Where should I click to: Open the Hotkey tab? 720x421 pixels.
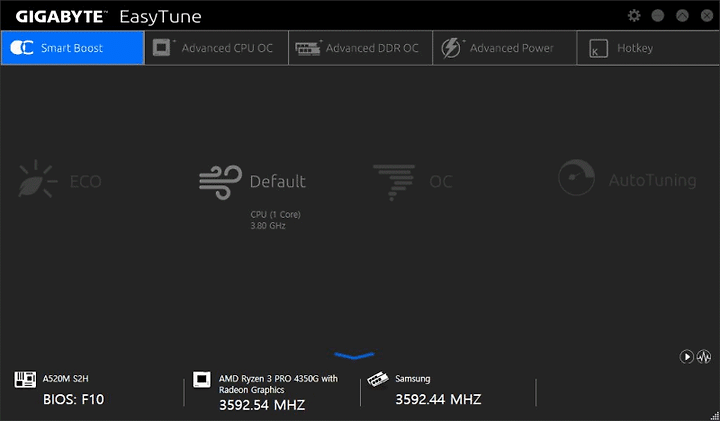coord(648,48)
